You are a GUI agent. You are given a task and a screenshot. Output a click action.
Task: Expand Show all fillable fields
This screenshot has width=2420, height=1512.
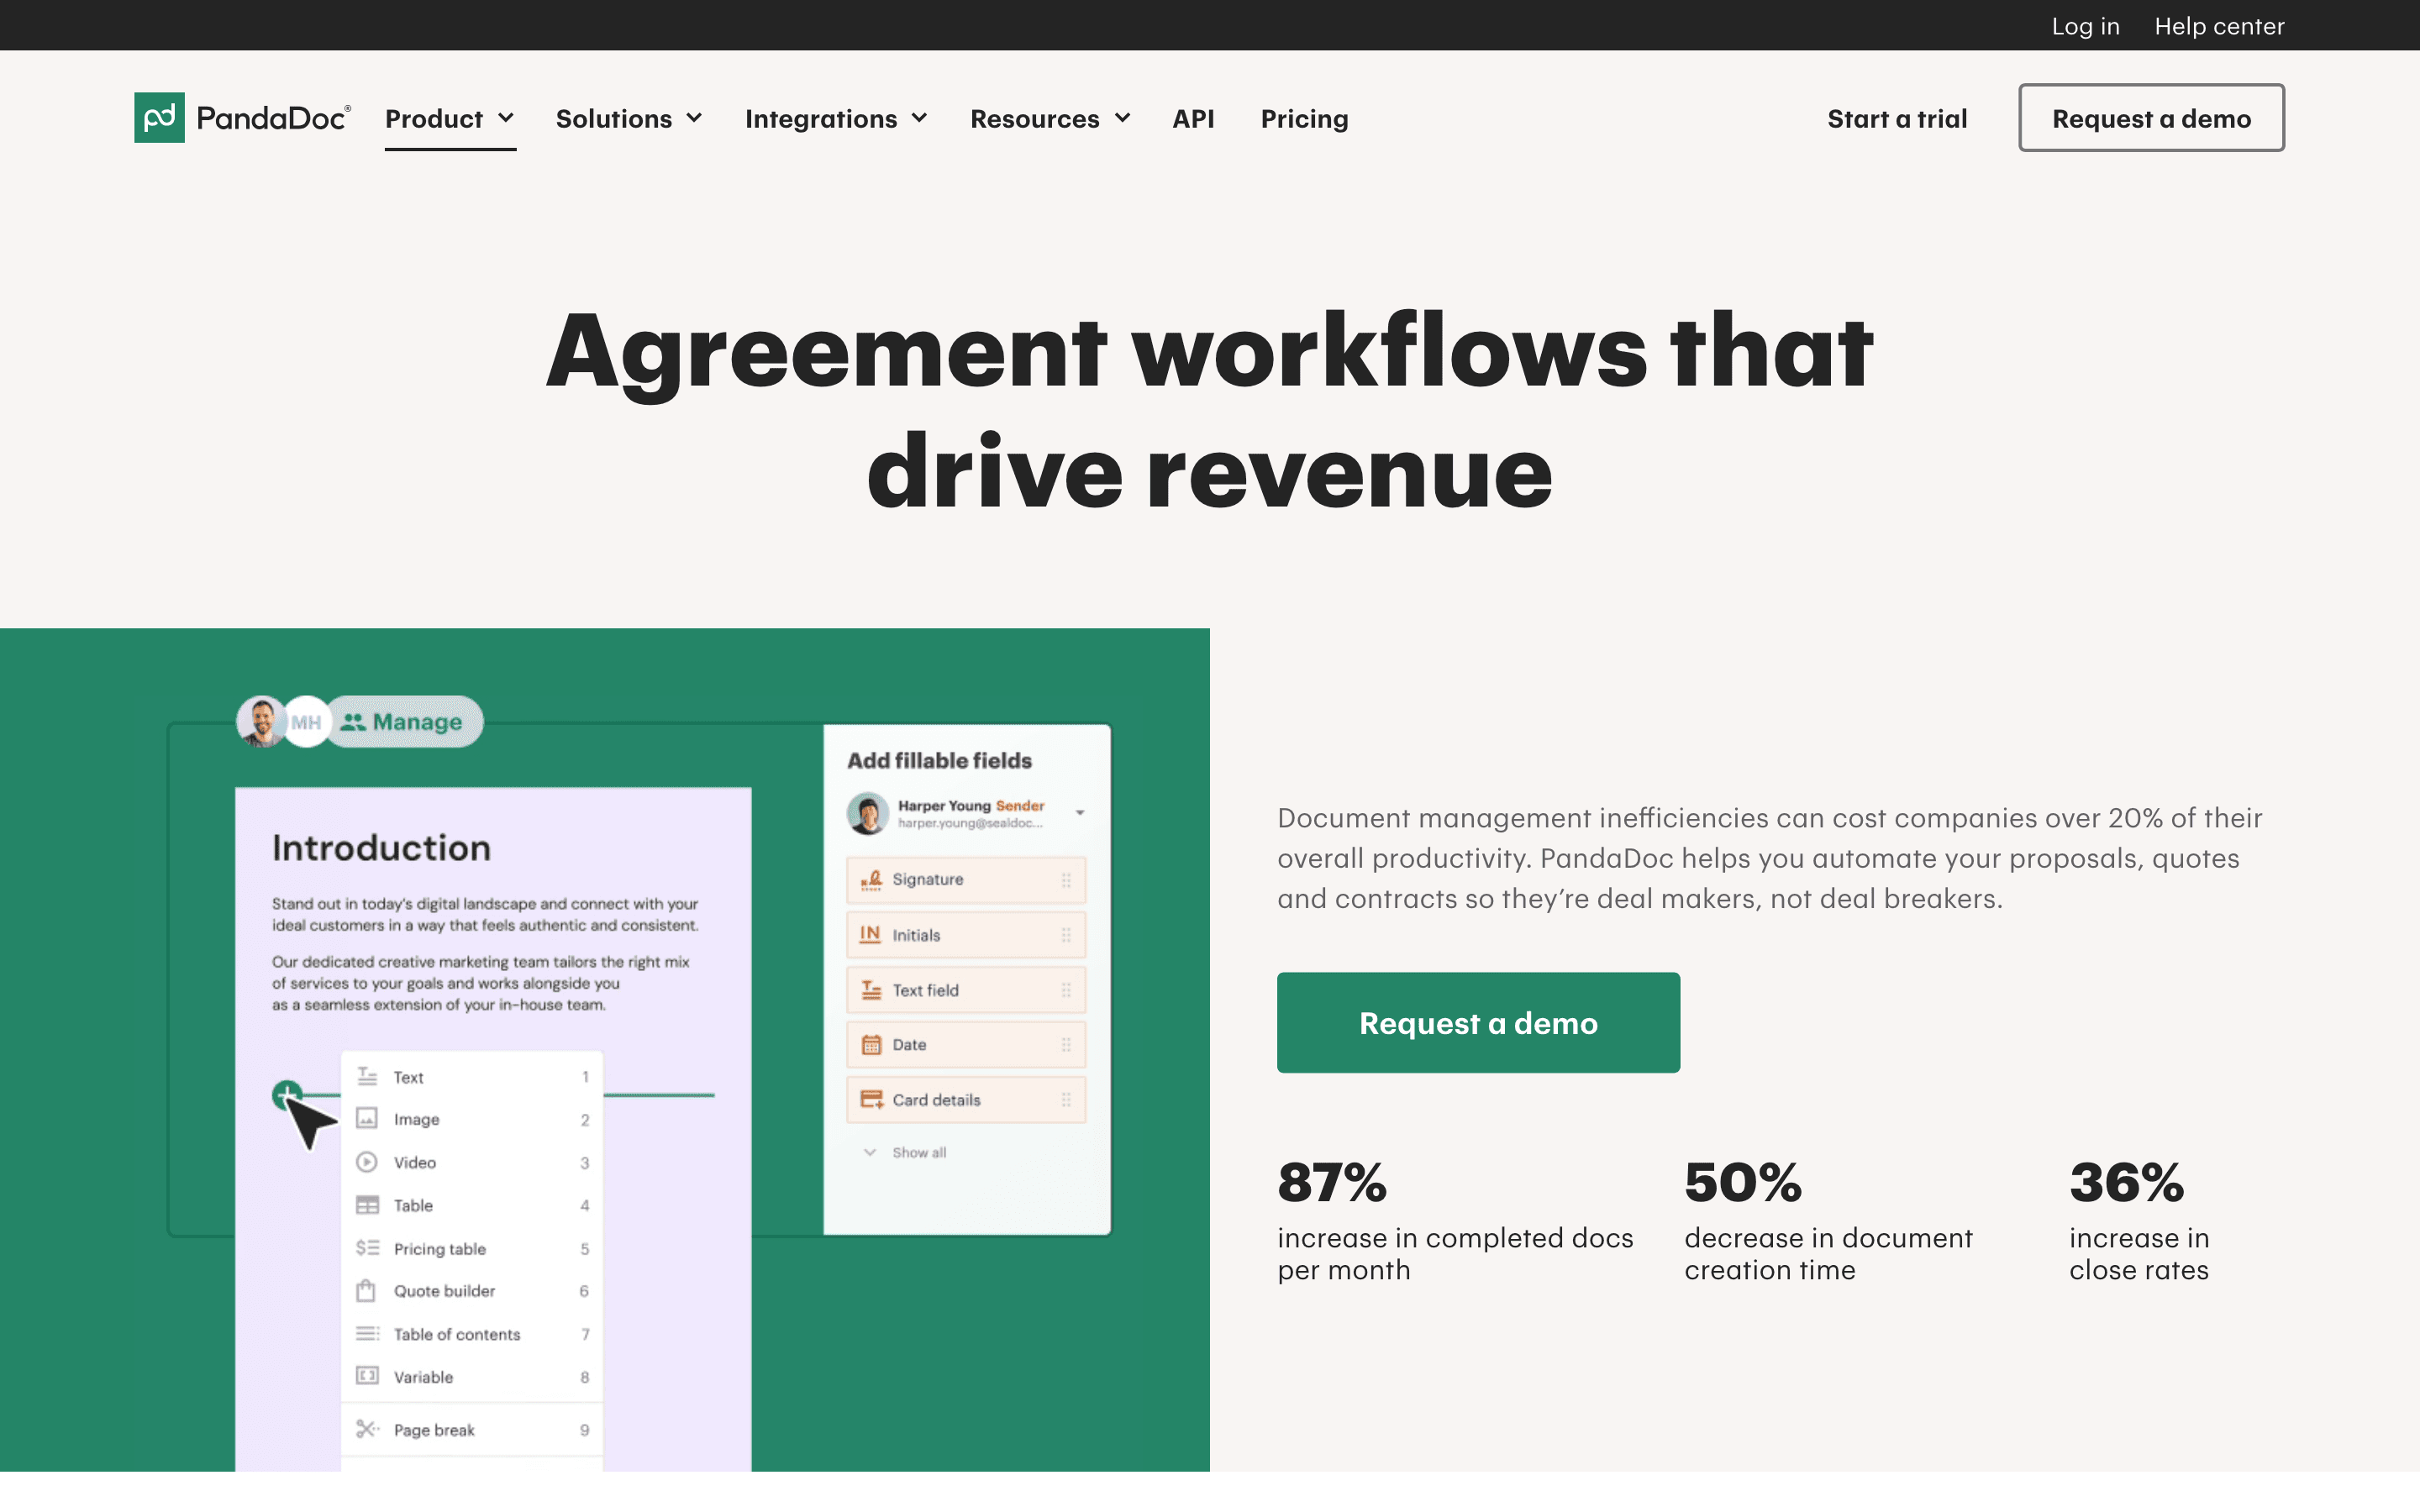pos(905,1152)
